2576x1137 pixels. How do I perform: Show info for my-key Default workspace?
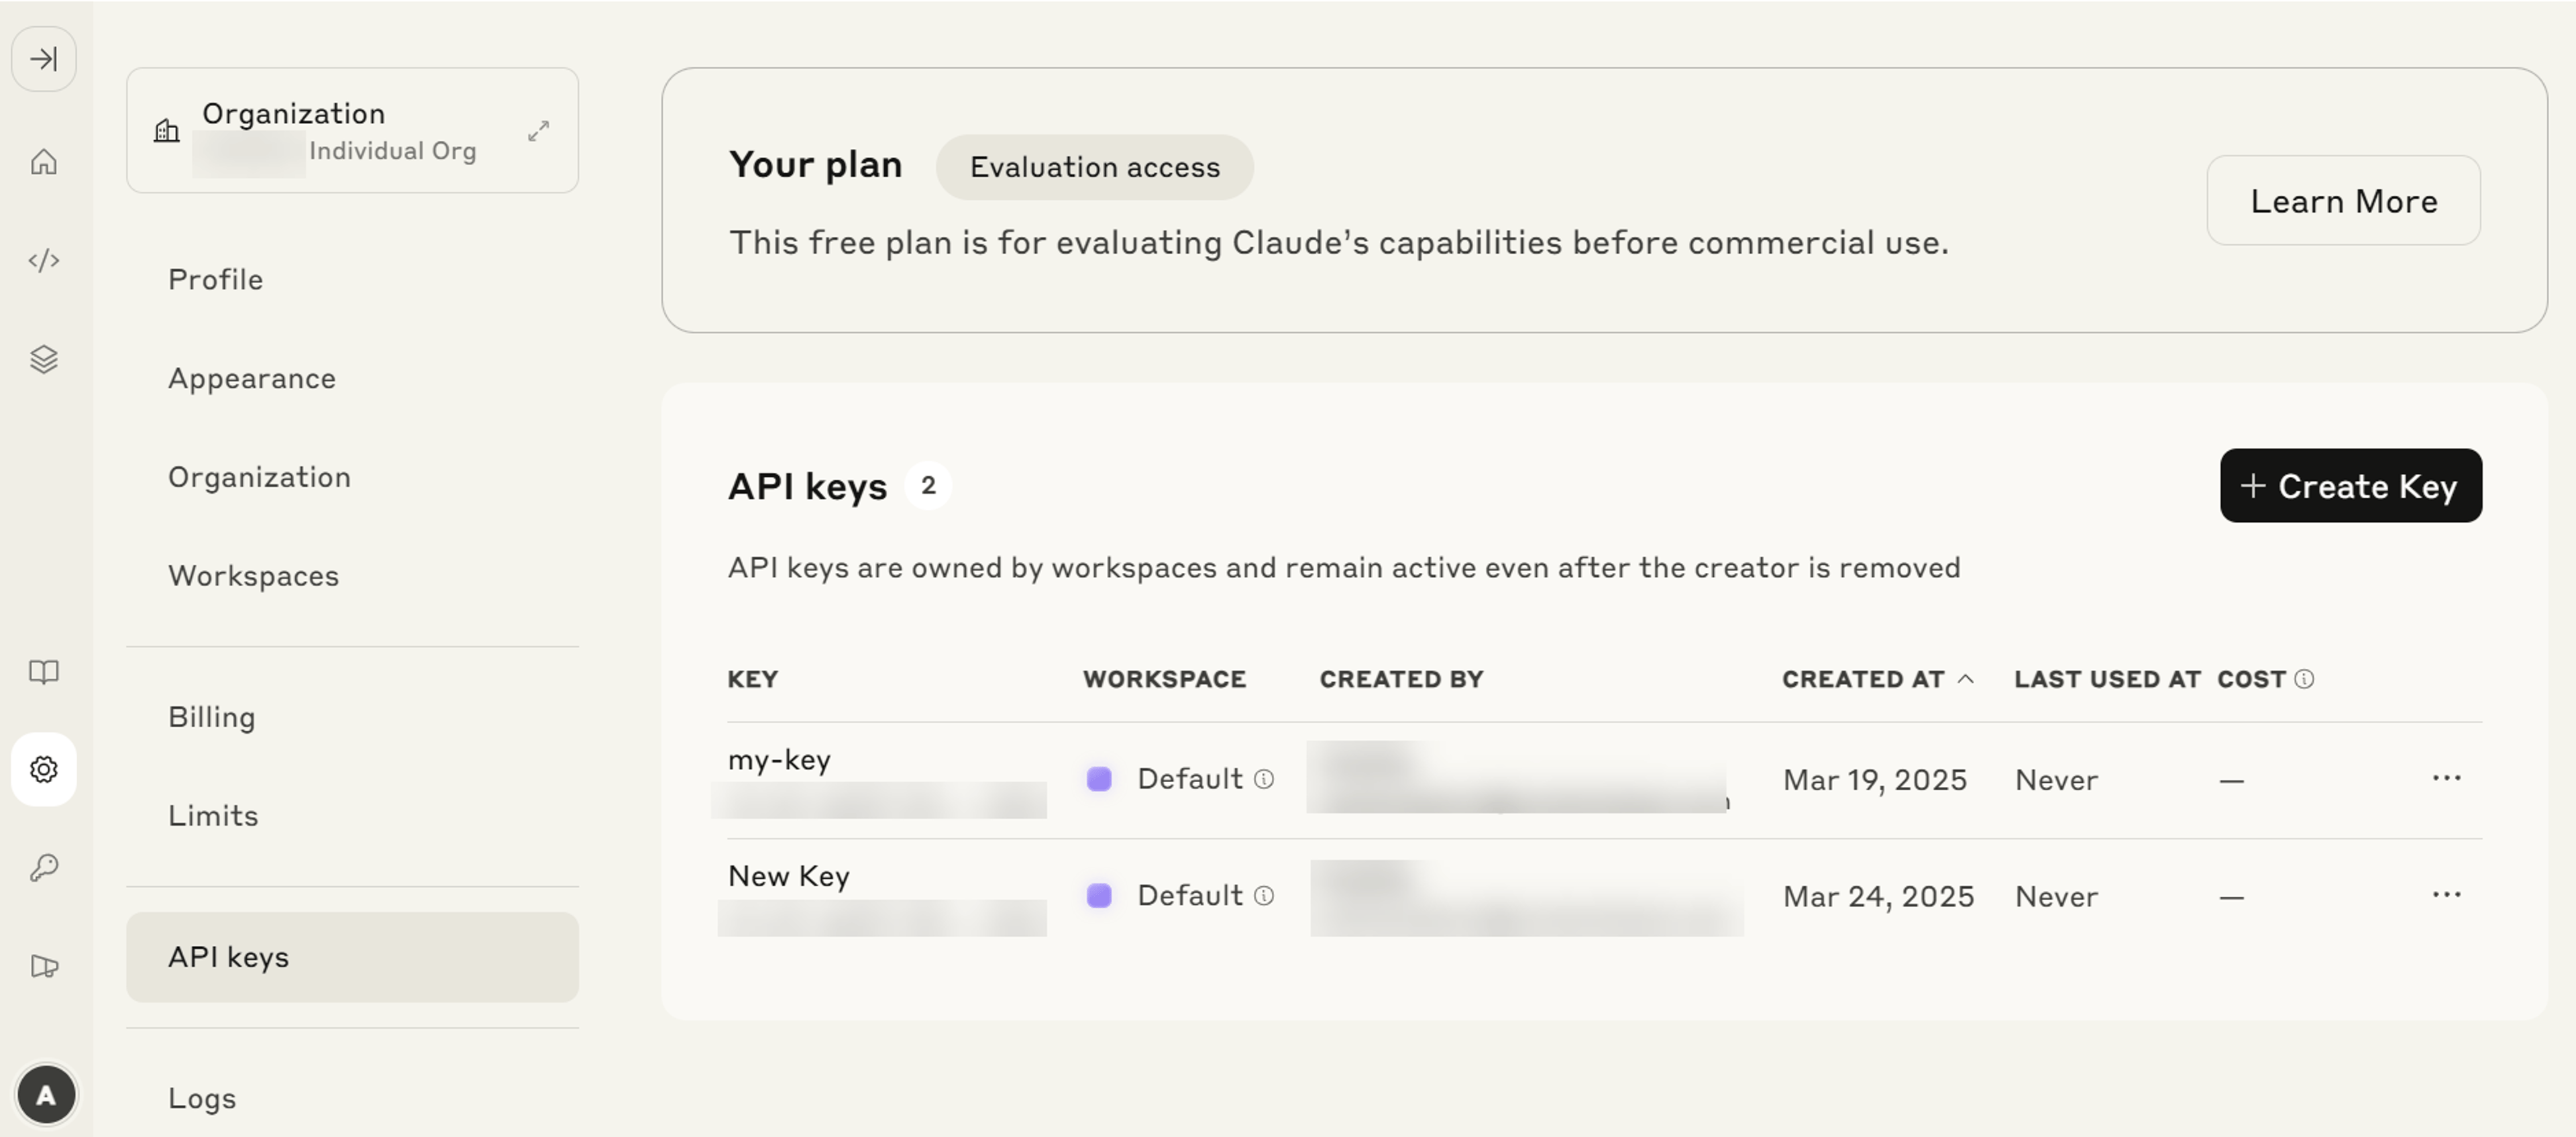1264,779
